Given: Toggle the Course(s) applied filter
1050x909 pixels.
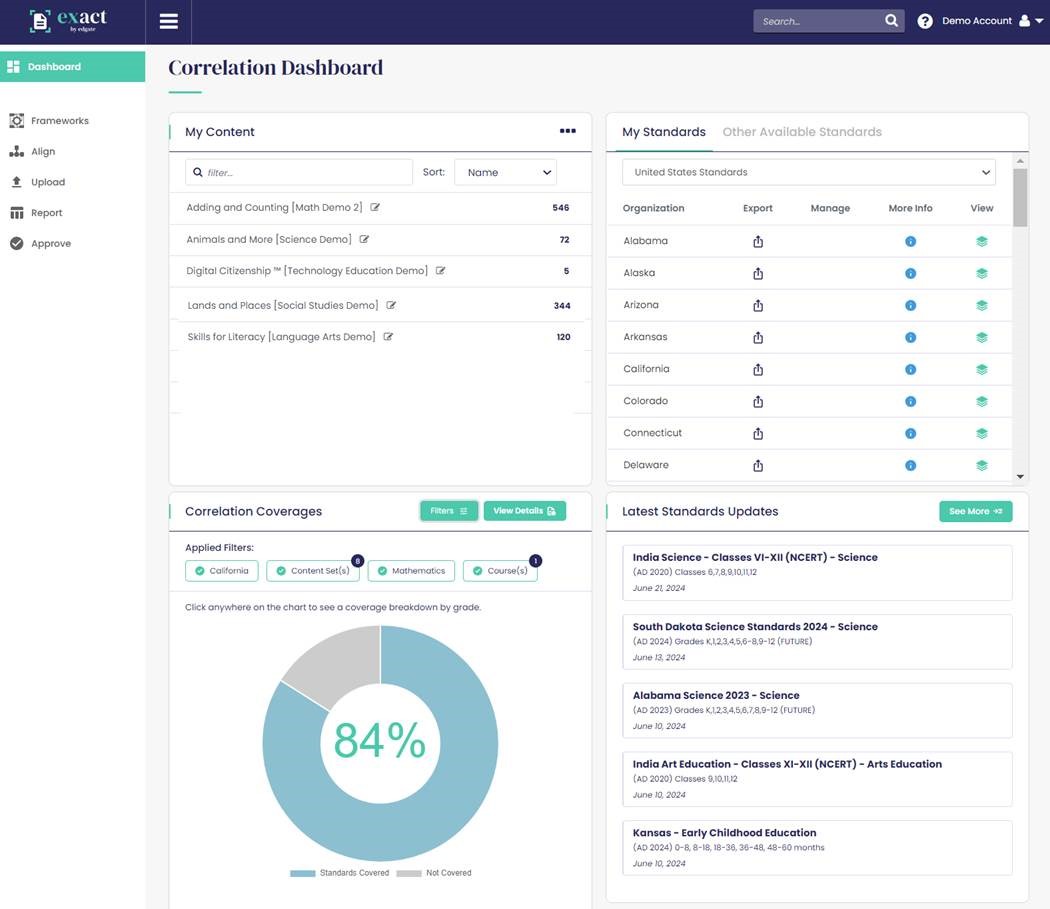Looking at the screenshot, I should pyautogui.click(x=500, y=571).
